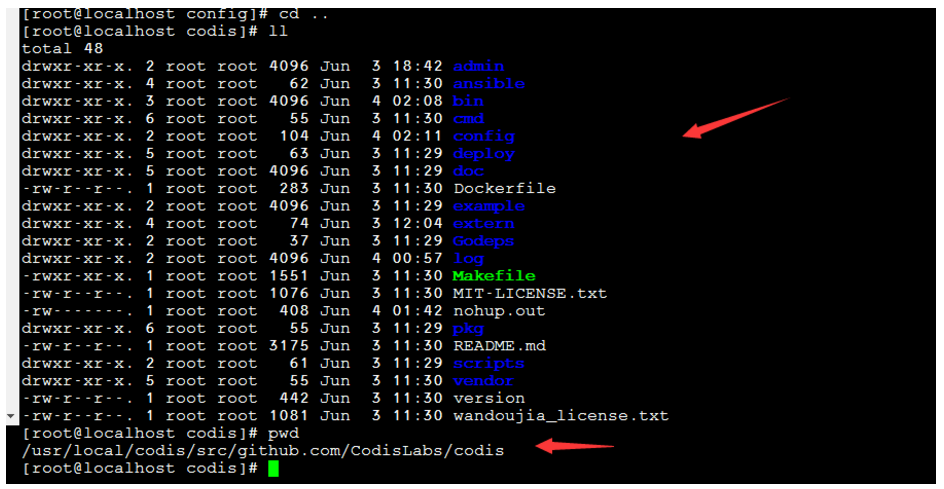Click the green terminal cursor block

(x=273, y=469)
